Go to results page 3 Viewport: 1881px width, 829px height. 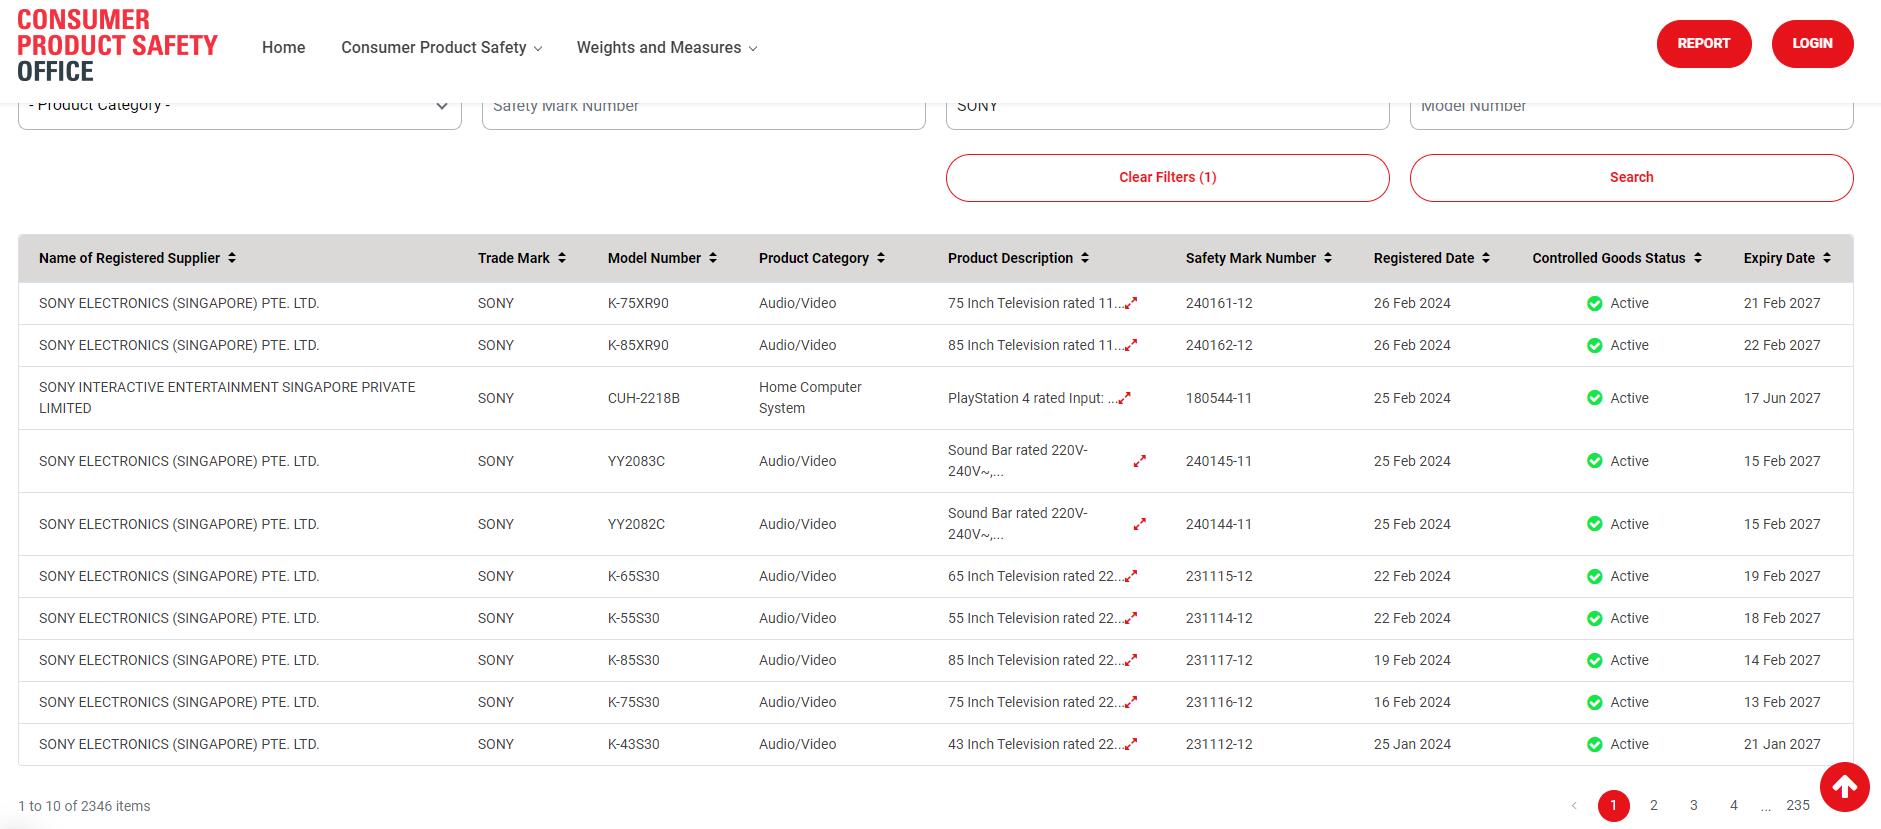[1694, 805]
